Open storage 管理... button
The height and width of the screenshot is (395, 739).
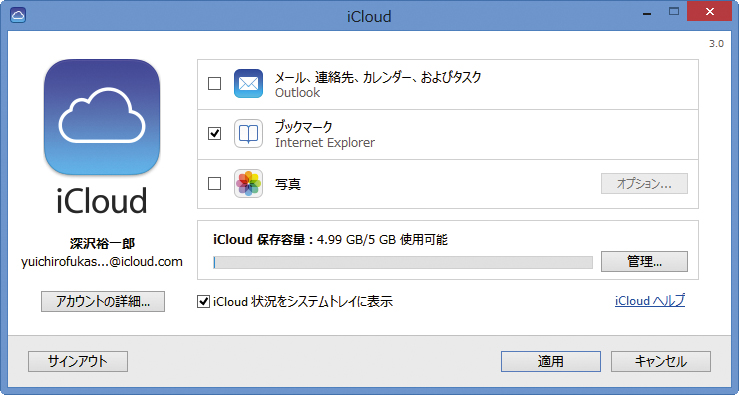(644, 262)
